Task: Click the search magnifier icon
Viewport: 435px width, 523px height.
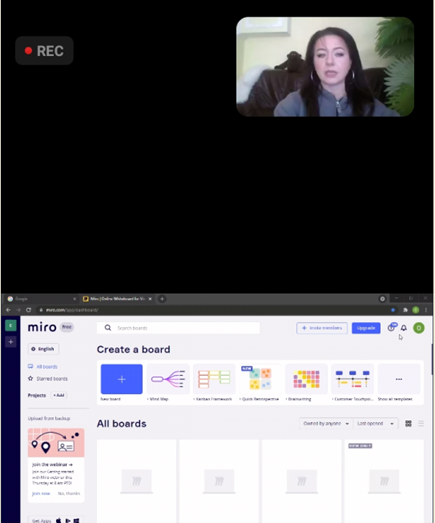Action: pyautogui.click(x=108, y=328)
